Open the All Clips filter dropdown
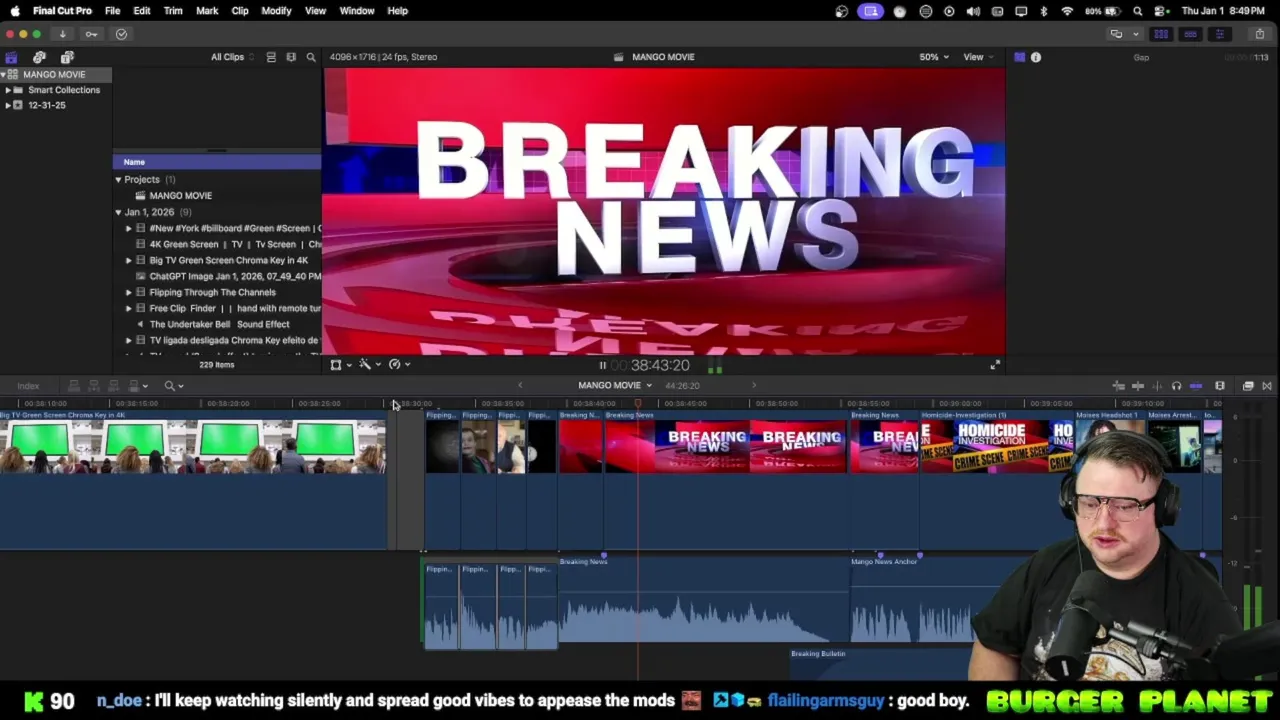Viewport: 1280px width, 720px height. tap(232, 57)
